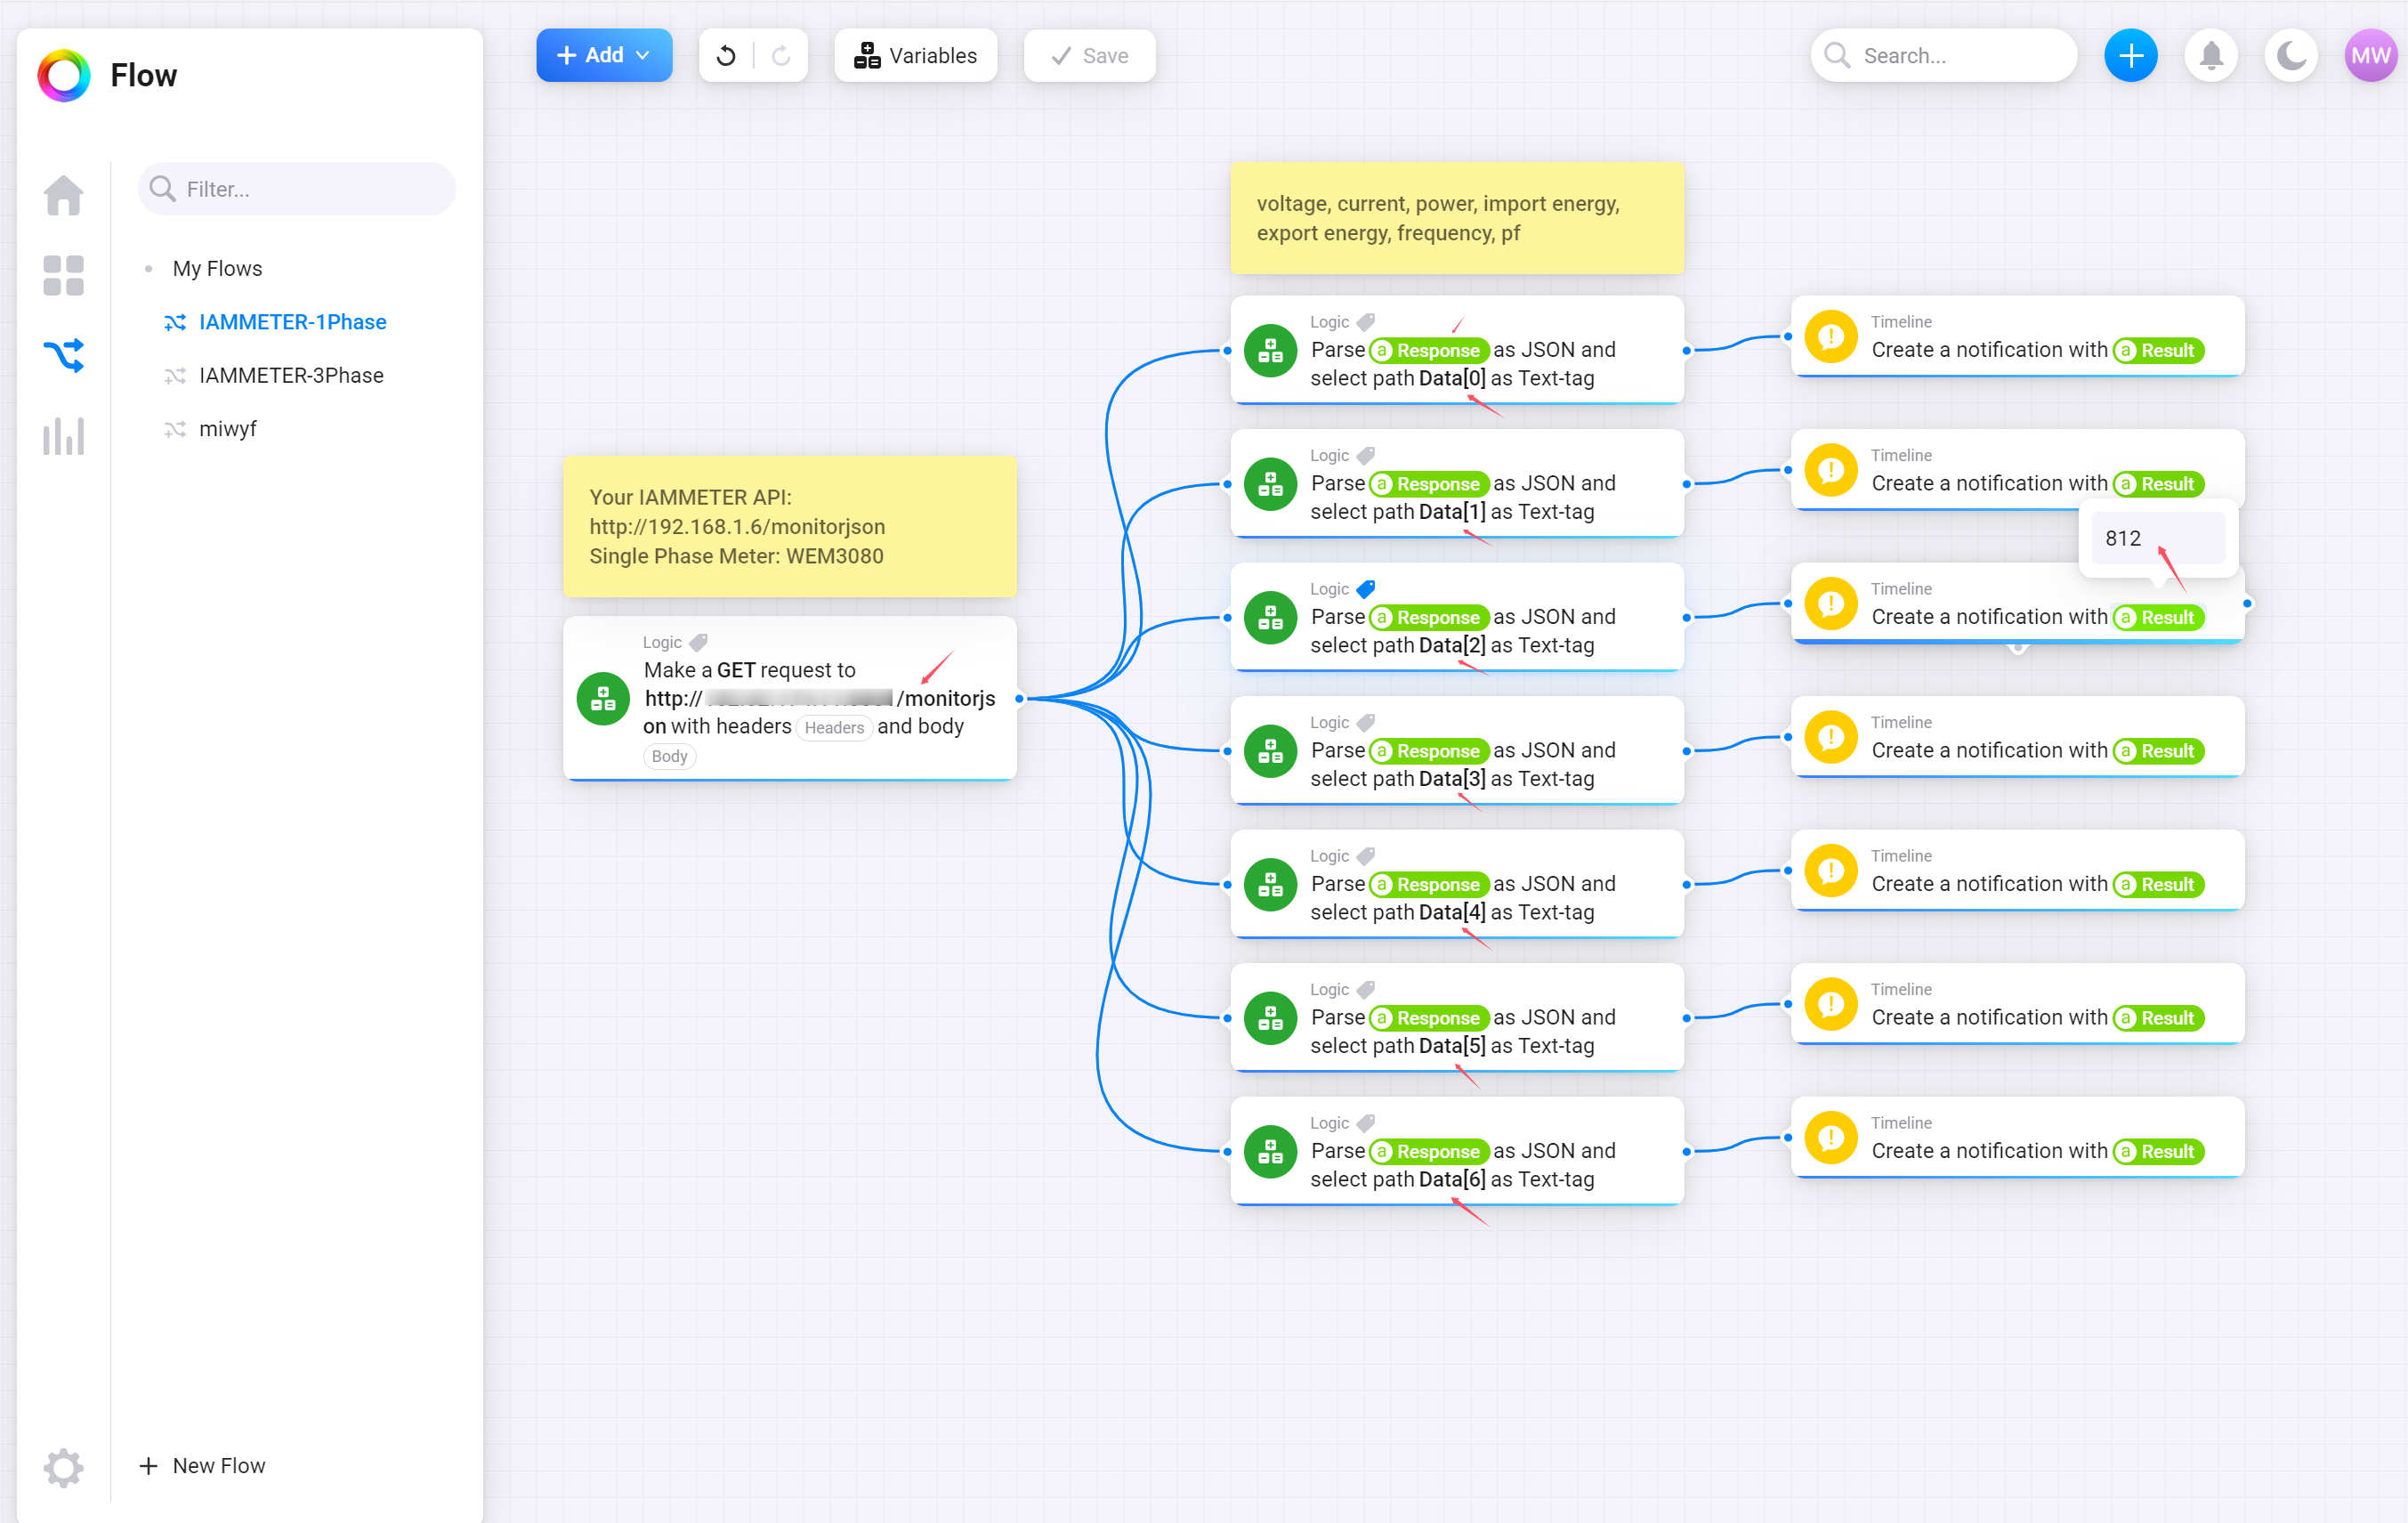The width and height of the screenshot is (2408, 1523).
Task: Click grey tag icon on Data[0] card
Action: coord(1365,322)
